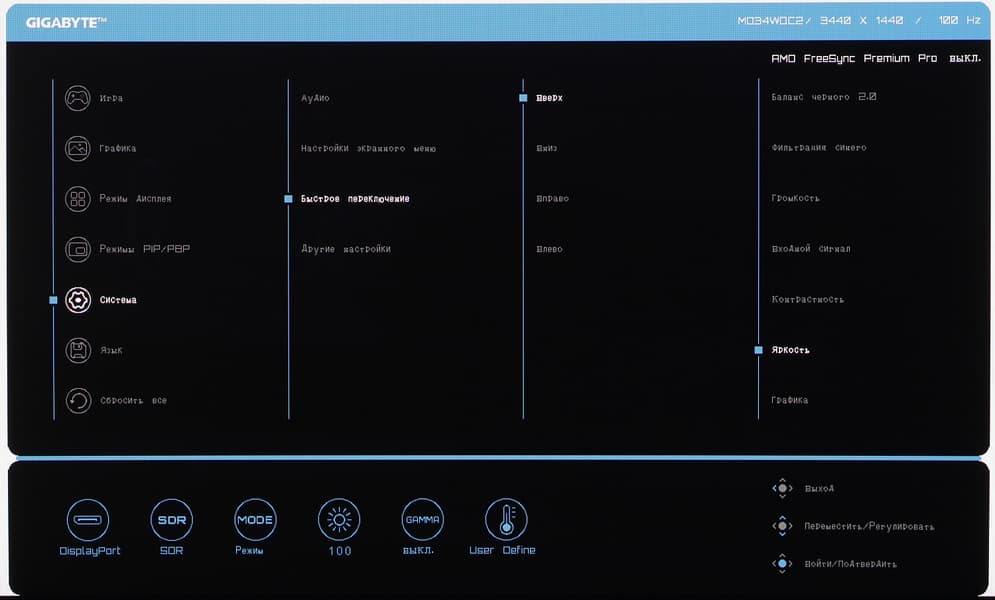This screenshot has width=995, height=600.
Task: Open the four-squares Режим дисплея icon
Action: point(77,199)
